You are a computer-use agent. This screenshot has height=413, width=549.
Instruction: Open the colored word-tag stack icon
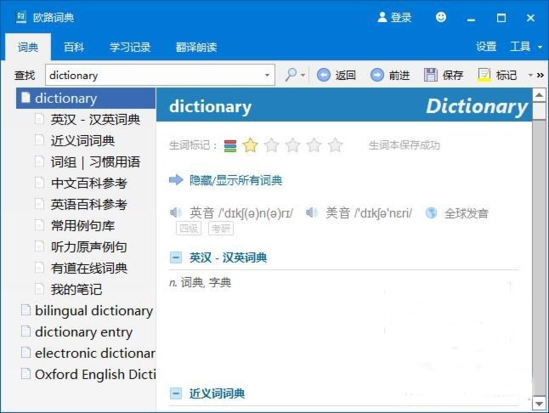230,146
